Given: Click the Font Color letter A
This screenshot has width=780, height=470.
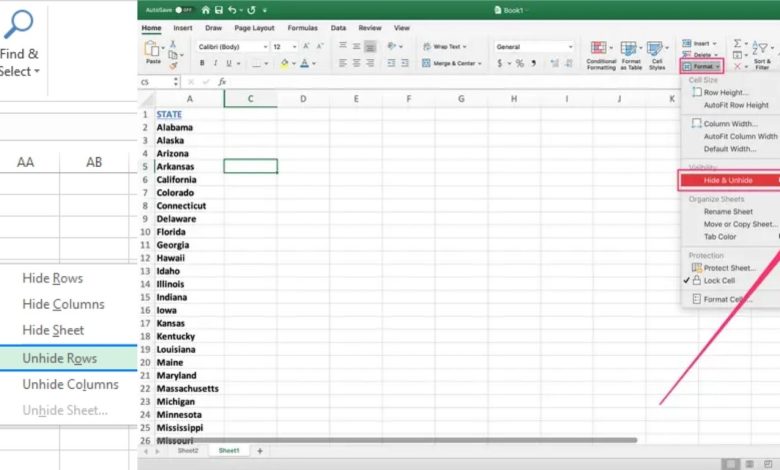Looking at the screenshot, I should pyautogui.click(x=304, y=63).
